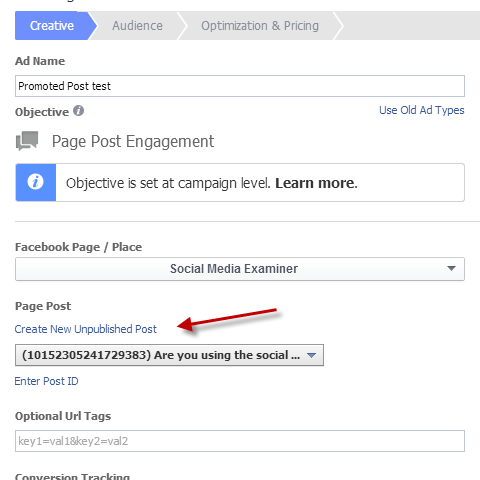Open the Creative tab
Viewport: 480px width, 480px height.
[52, 26]
